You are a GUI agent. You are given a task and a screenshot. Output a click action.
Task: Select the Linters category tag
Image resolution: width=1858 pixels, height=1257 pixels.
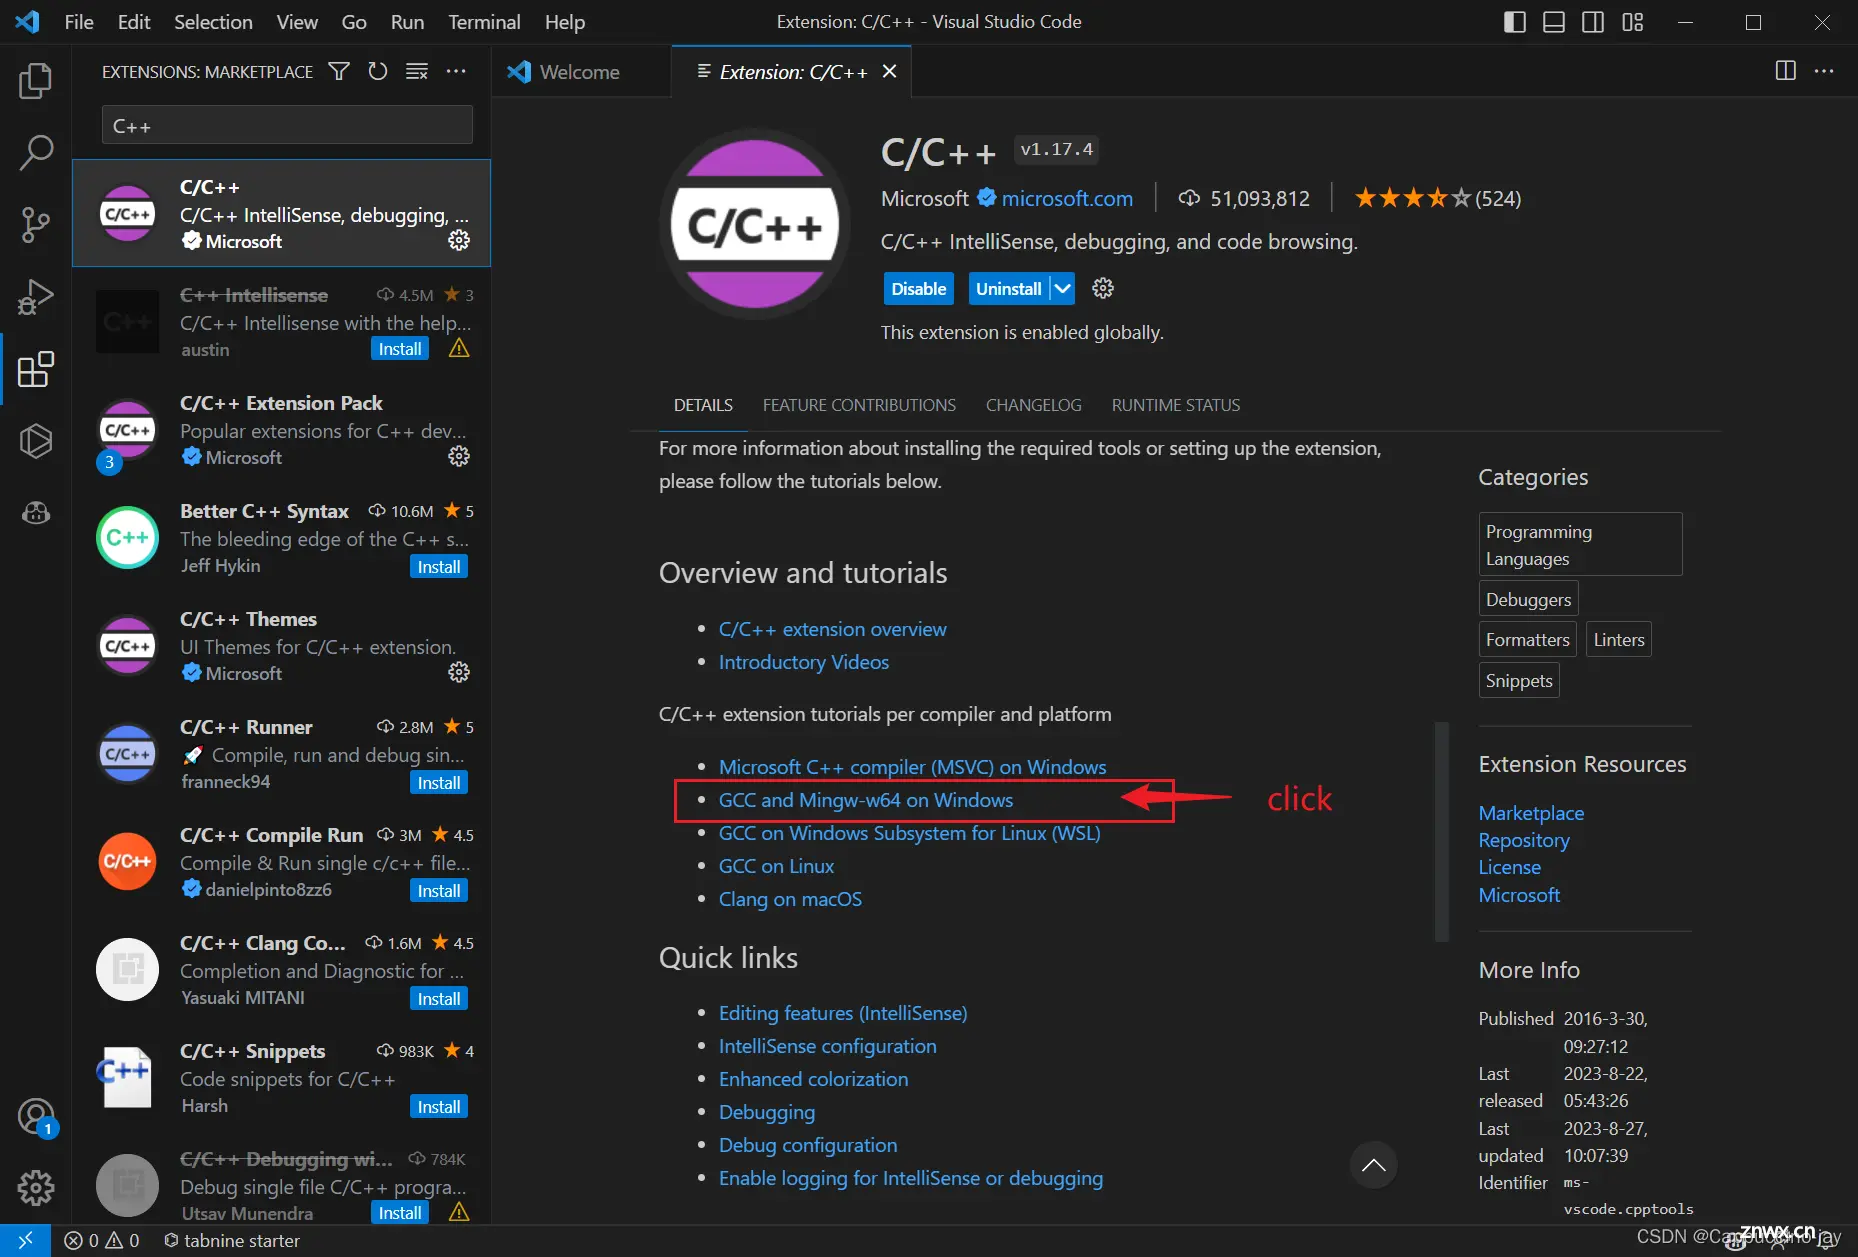pyautogui.click(x=1618, y=640)
